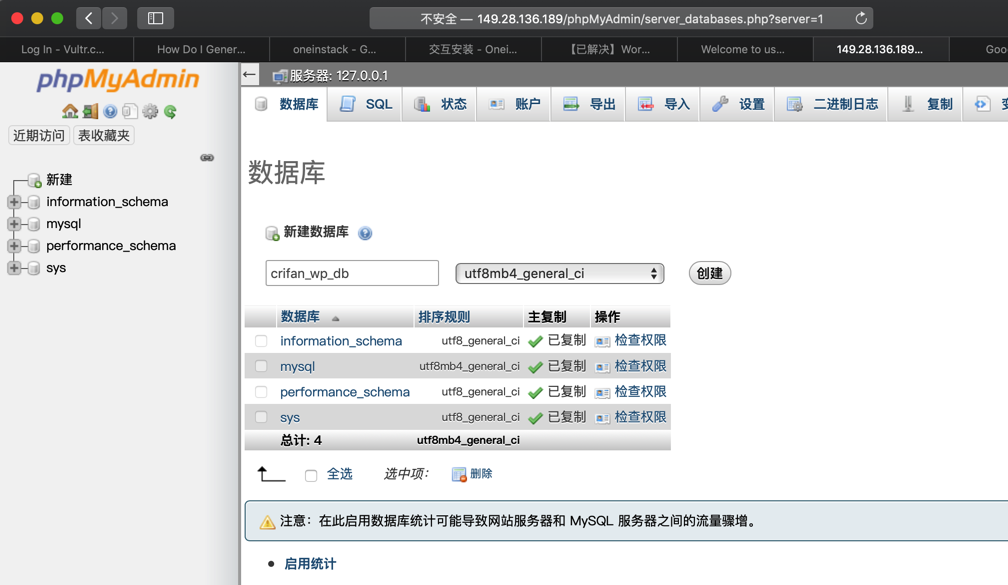This screenshot has height=585, width=1008.
Task: Click privileges icon in information_schema row
Action: click(602, 341)
